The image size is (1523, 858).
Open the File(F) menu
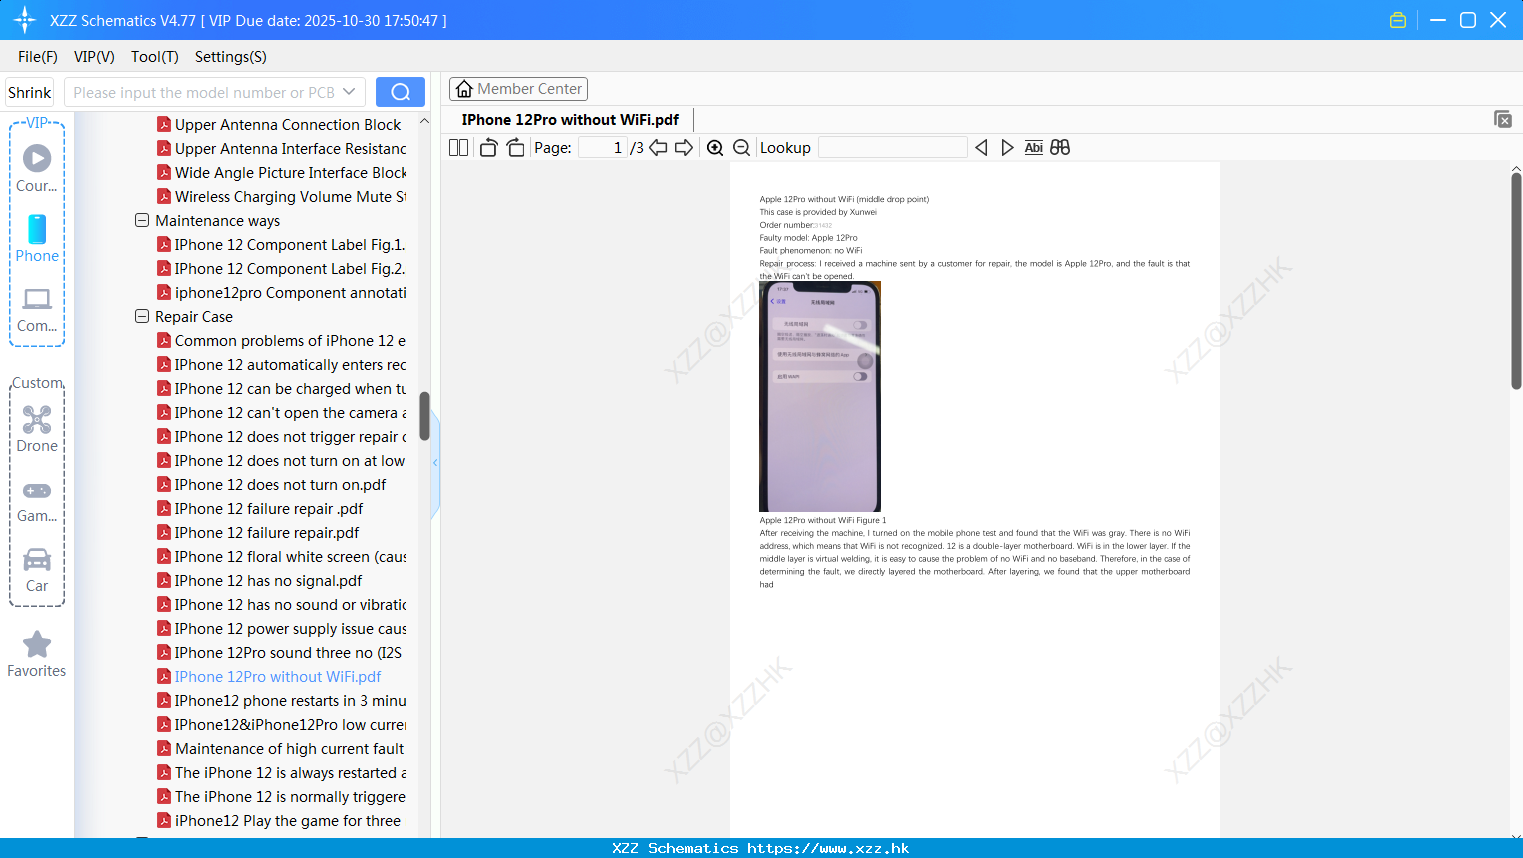38,57
